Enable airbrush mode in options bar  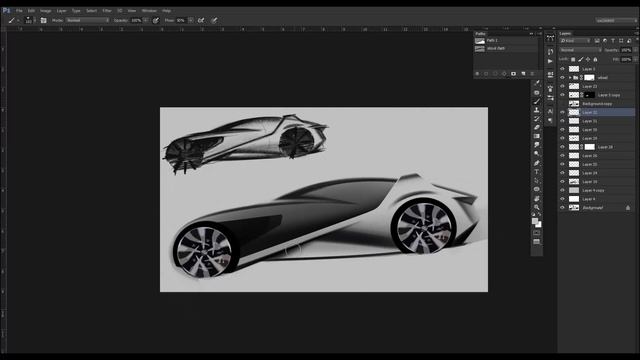(x=201, y=20)
